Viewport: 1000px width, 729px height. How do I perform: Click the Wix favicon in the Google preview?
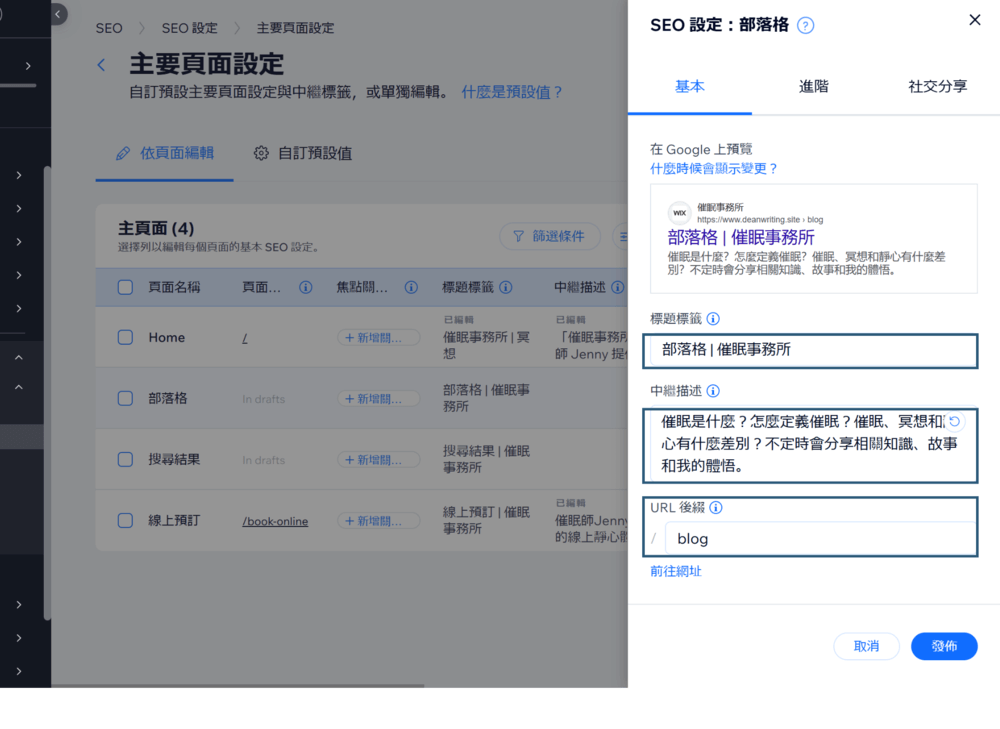(x=679, y=213)
